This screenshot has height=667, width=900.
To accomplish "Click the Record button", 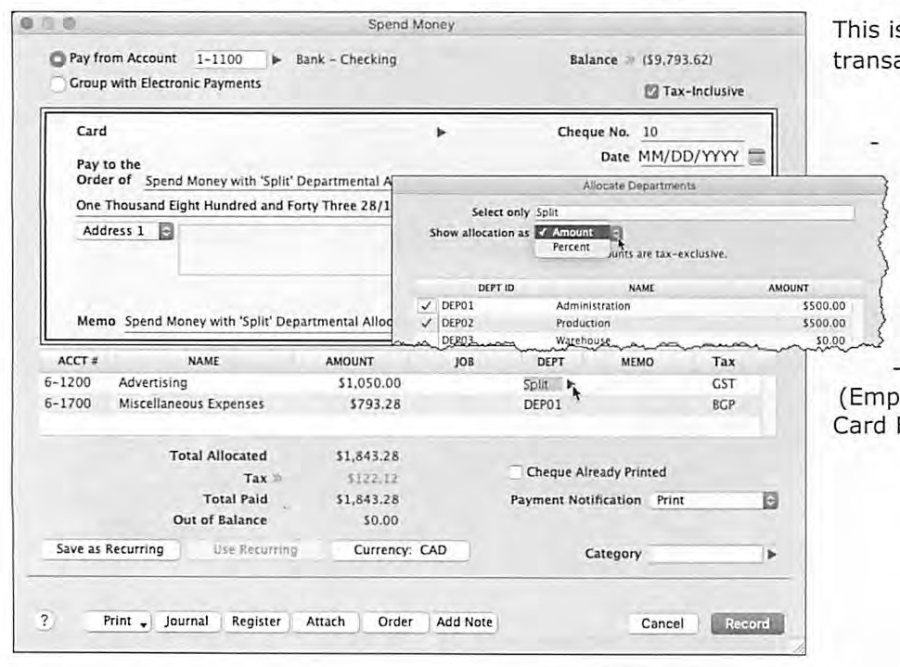I will pos(747,623).
